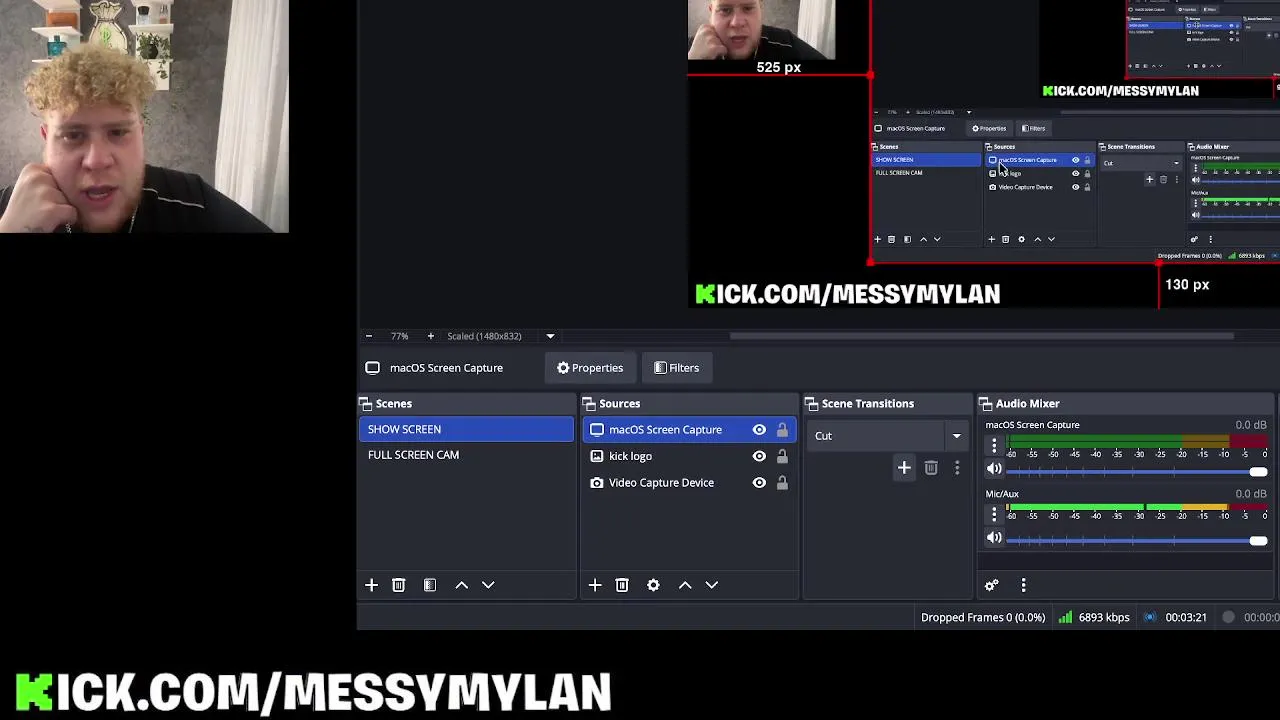This screenshot has height=720, width=1280.
Task: Move the selected scene down
Action: 488,585
